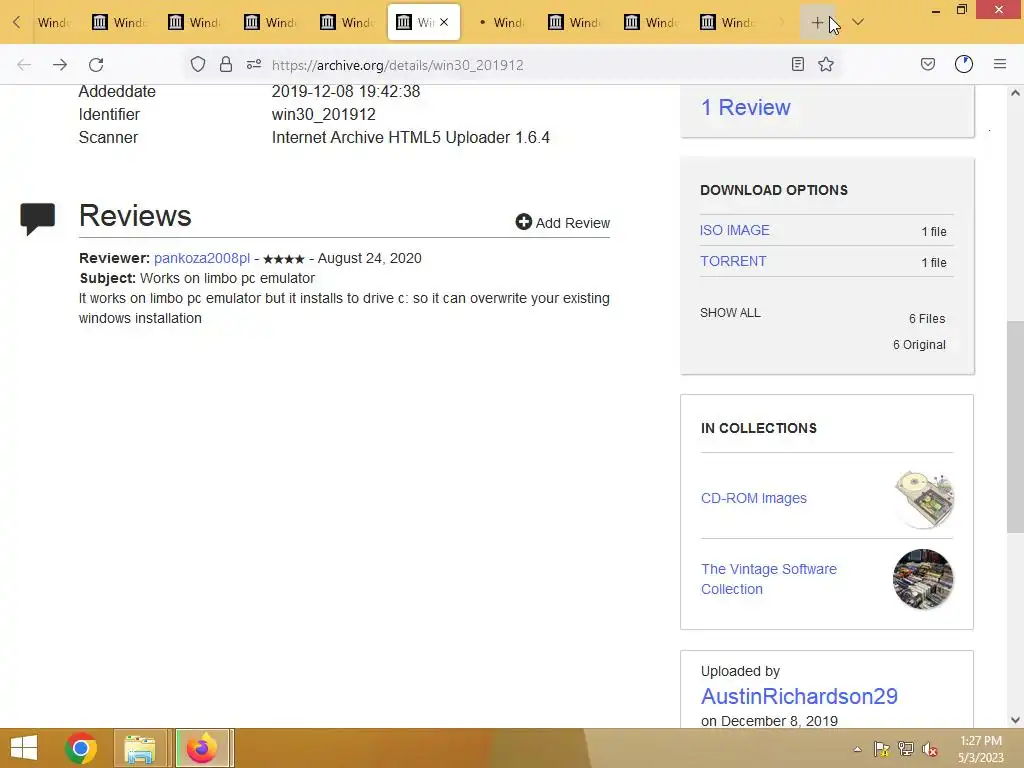Image resolution: width=1024 pixels, height=768 pixels.
Task: Go forward one page
Action: click(60, 65)
